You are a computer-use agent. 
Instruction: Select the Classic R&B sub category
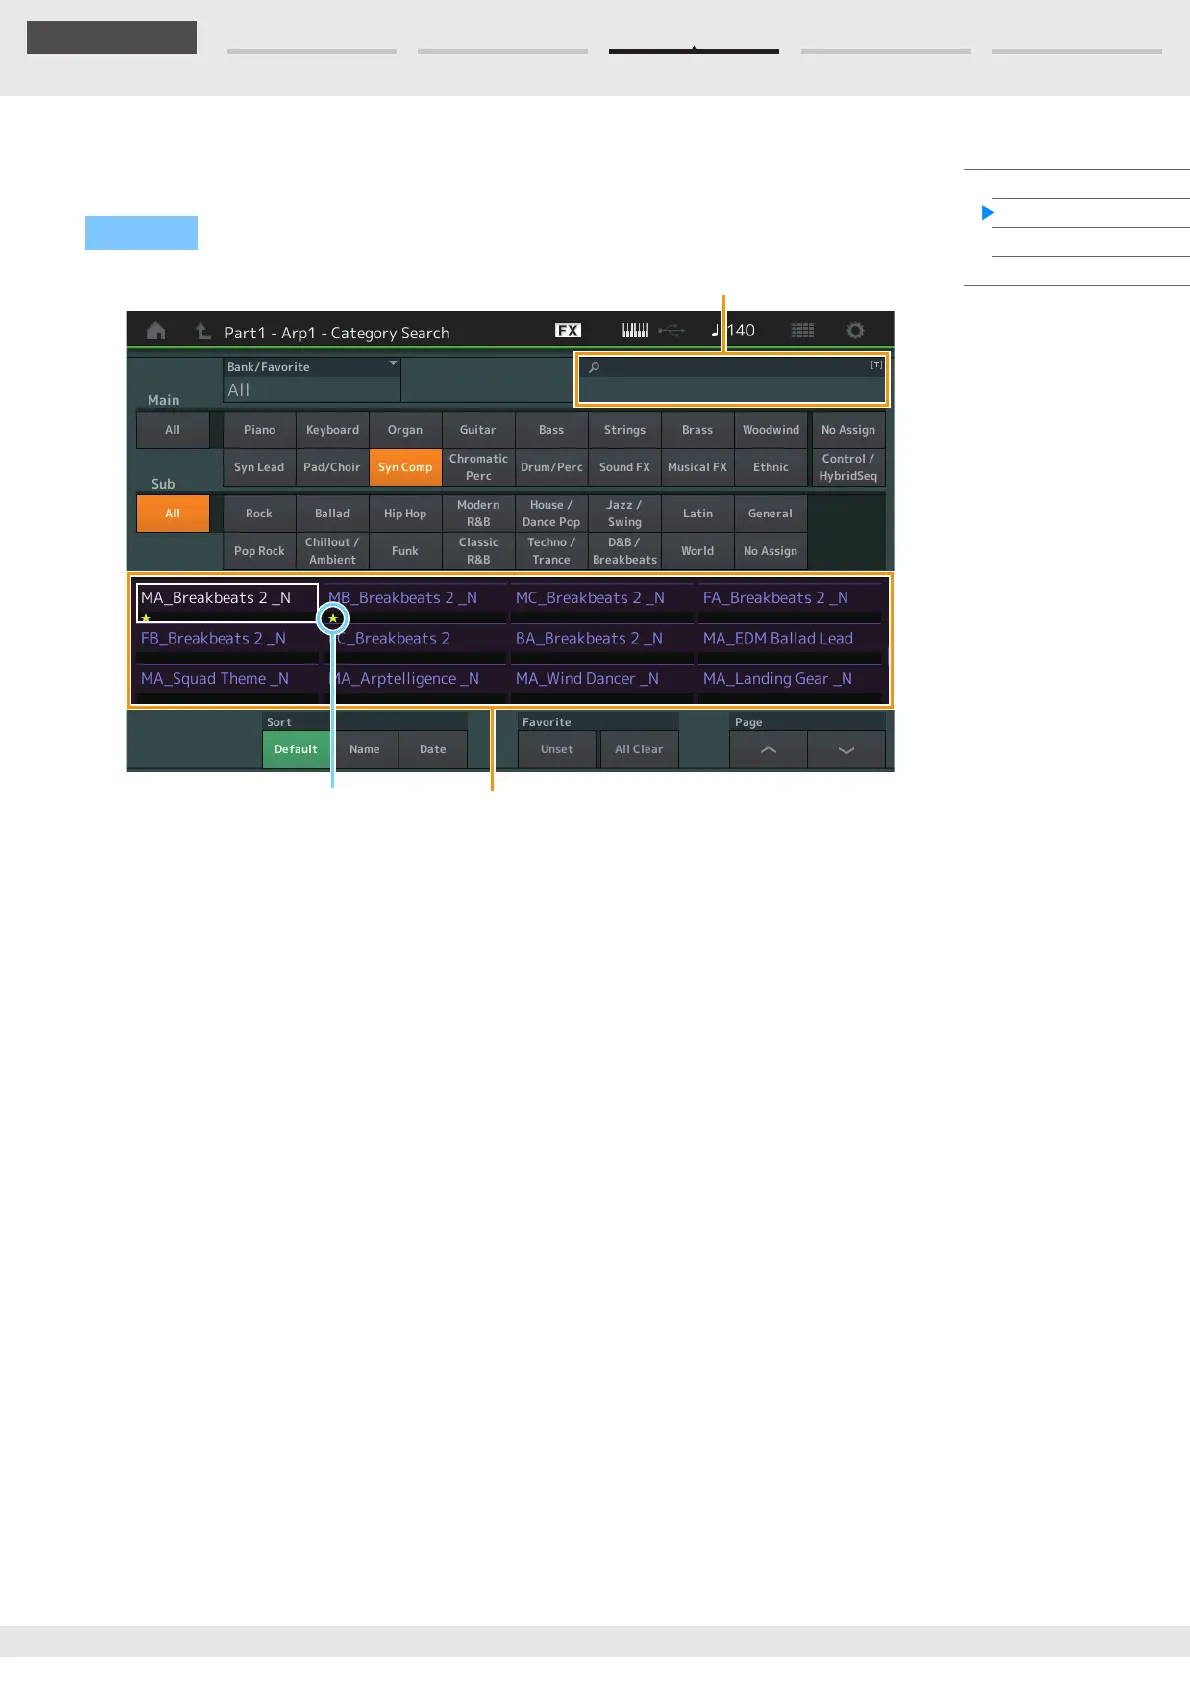pyautogui.click(x=479, y=551)
